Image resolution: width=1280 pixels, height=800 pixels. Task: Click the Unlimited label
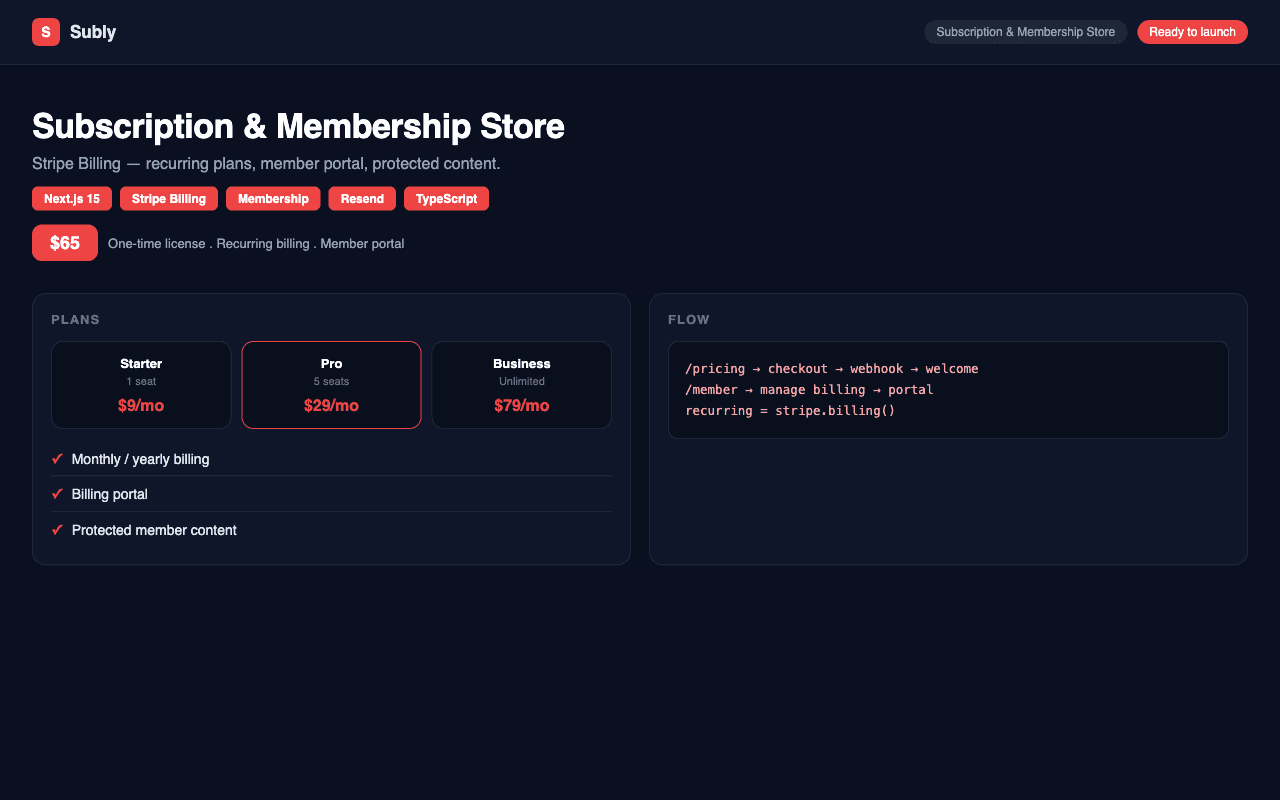click(522, 381)
